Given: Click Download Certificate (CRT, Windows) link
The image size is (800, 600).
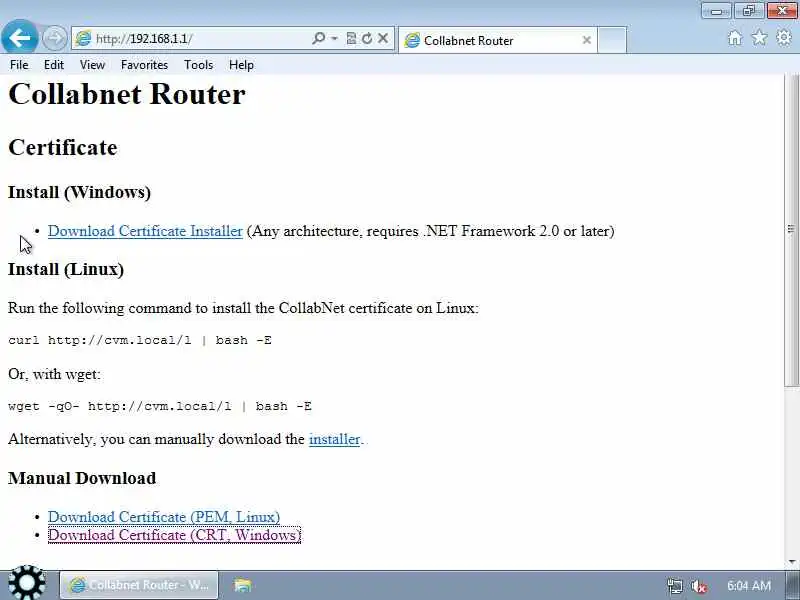Looking at the screenshot, I should [174, 535].
